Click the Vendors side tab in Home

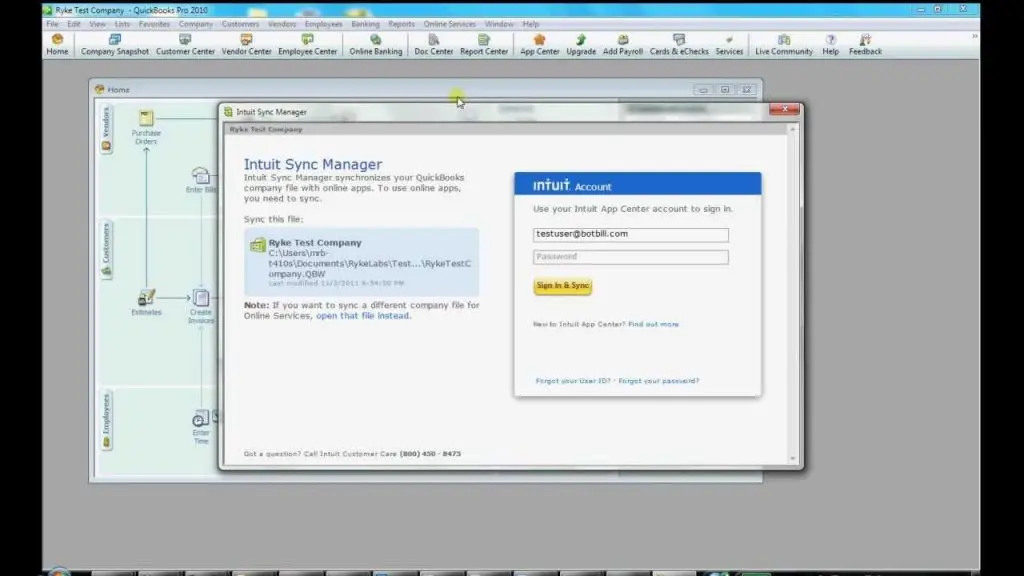coord(106,129)
